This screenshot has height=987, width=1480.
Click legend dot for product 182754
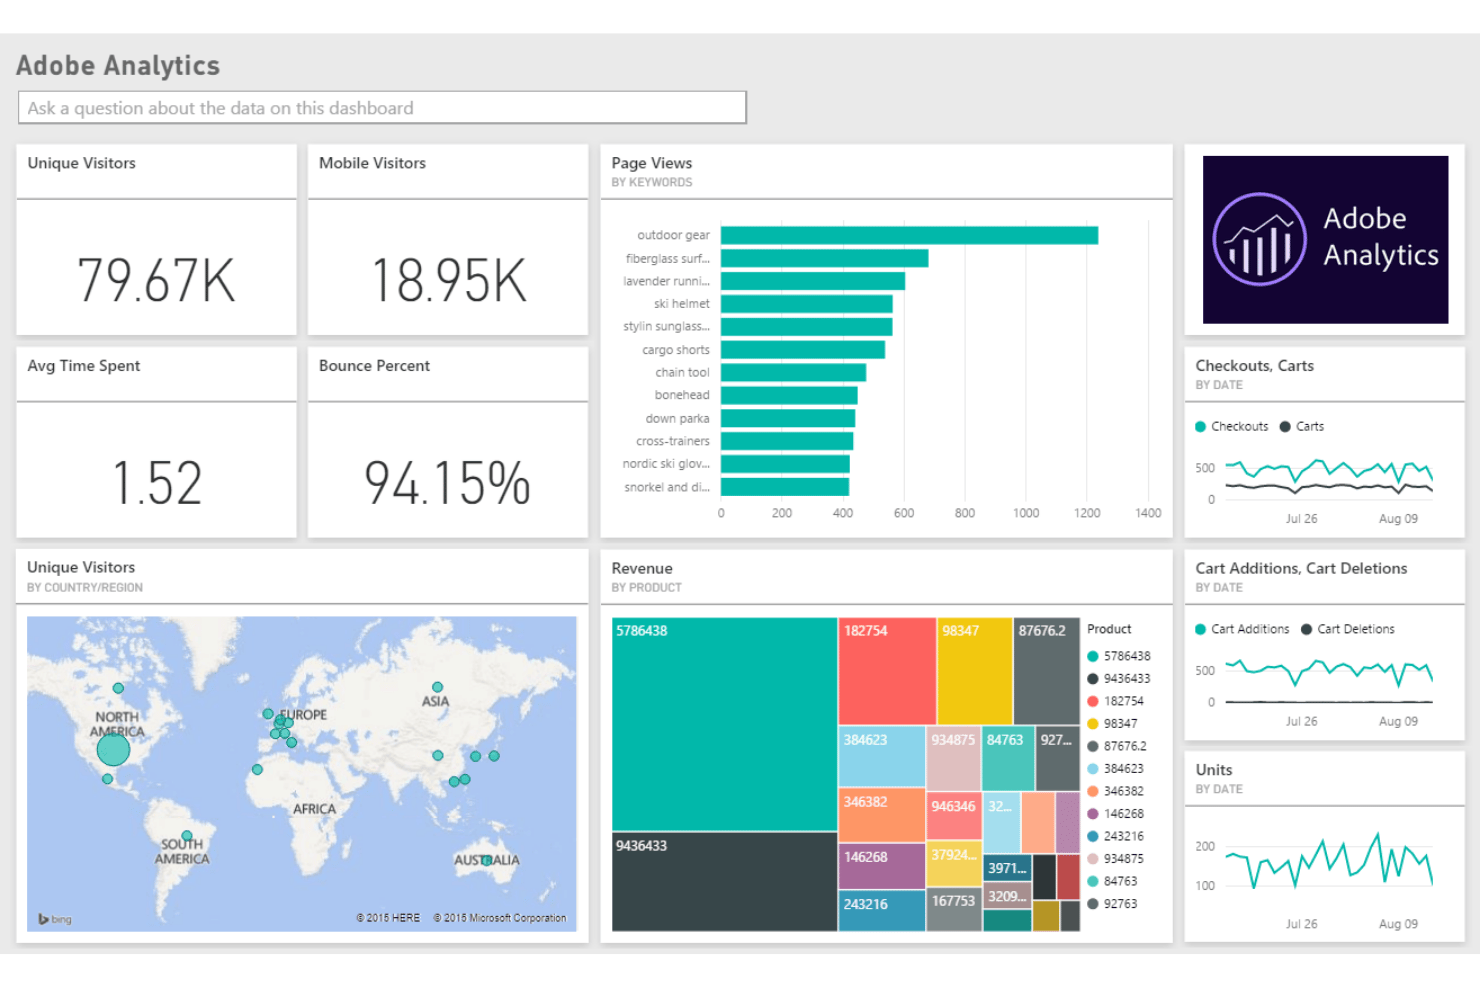[1093, 702]
